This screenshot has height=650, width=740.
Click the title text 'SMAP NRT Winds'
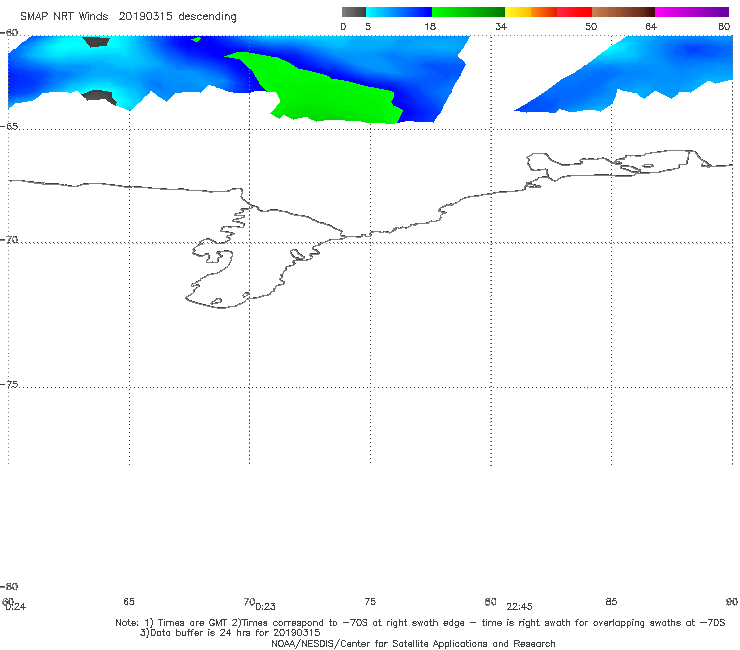coord(64,16)
